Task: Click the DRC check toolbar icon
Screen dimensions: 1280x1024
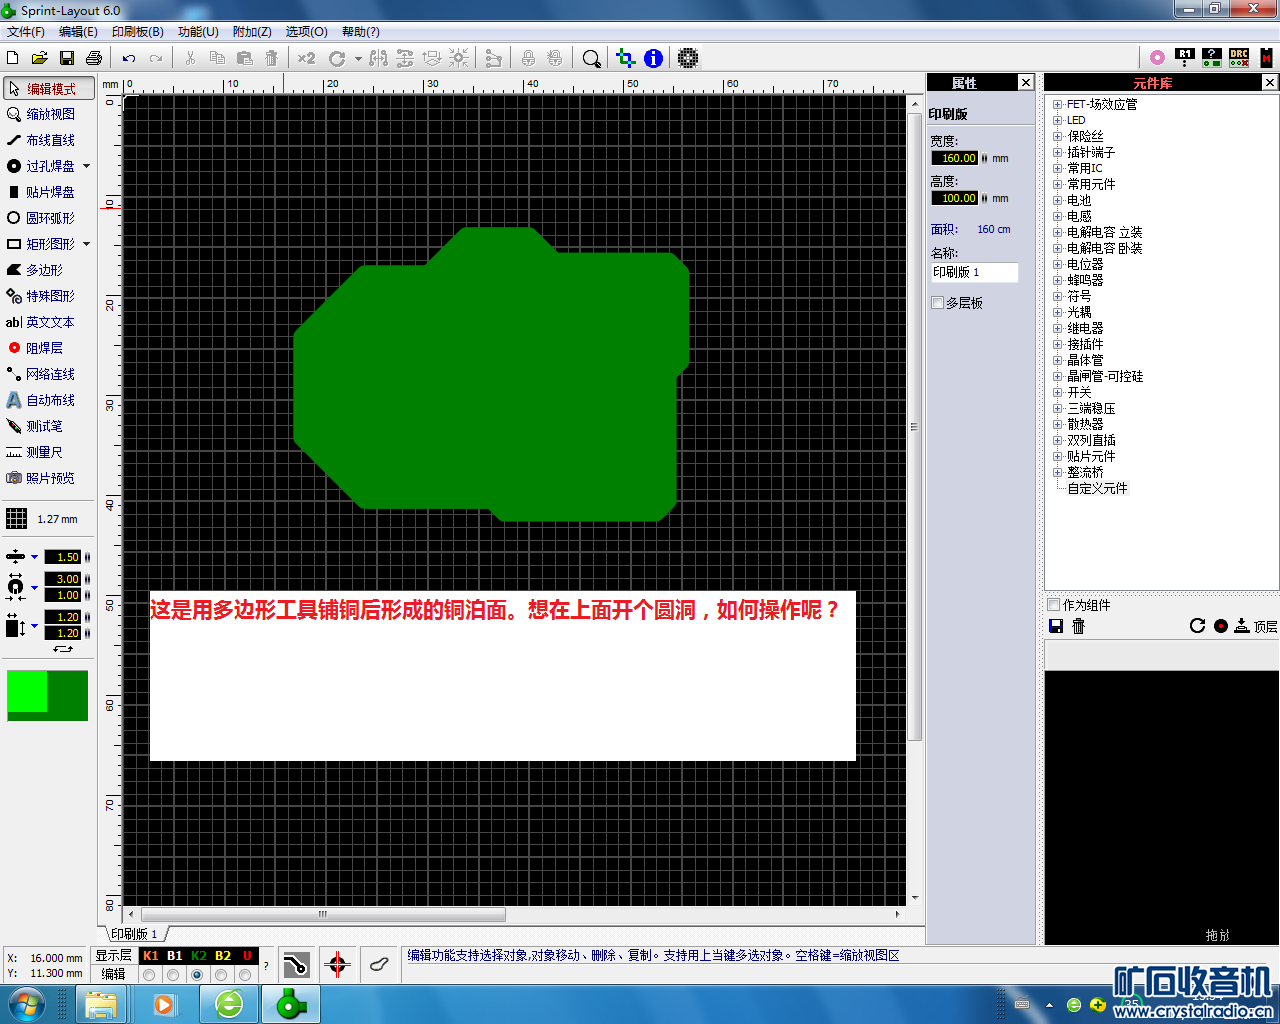Action: [1239, 58]
